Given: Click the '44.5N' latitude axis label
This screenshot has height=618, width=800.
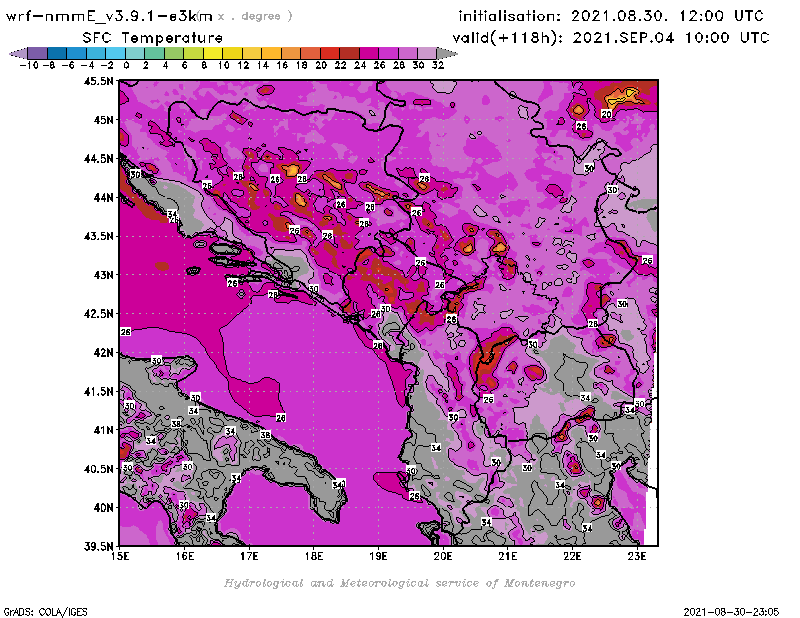Looking at the screenshot, I should pyautogui.click(x=98, y=159).
